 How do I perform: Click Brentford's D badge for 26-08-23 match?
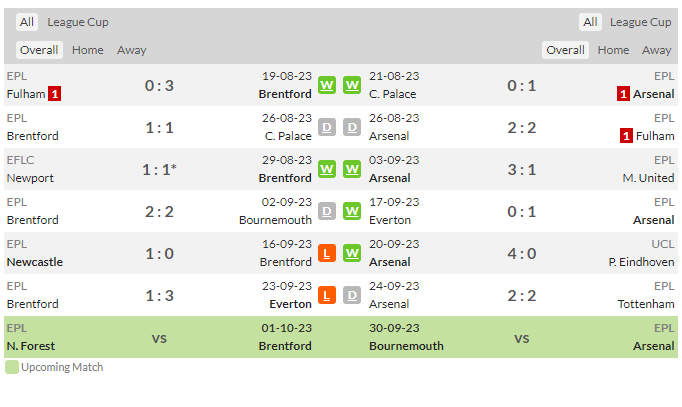pos(327,127)
